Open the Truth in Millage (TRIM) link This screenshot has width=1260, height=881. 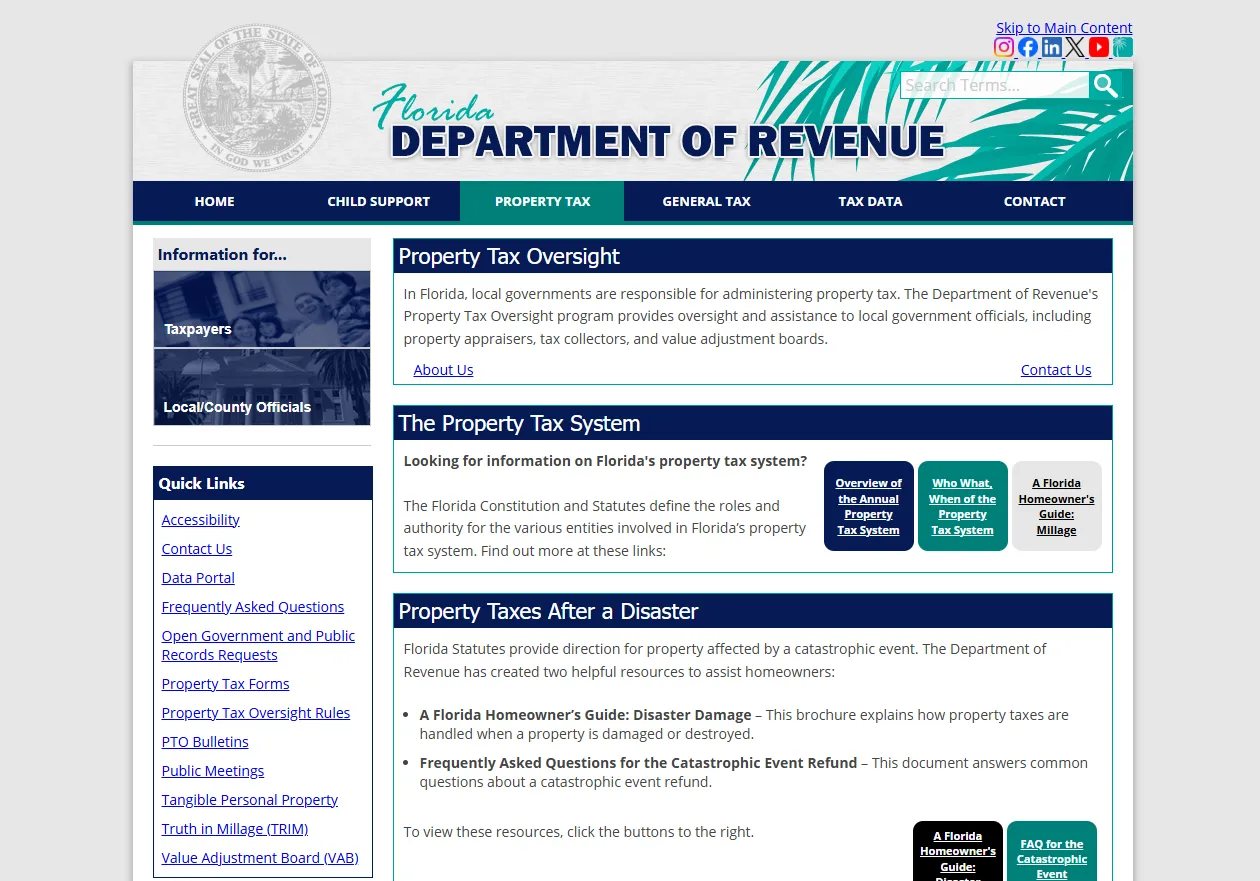(x=235, y=829)
